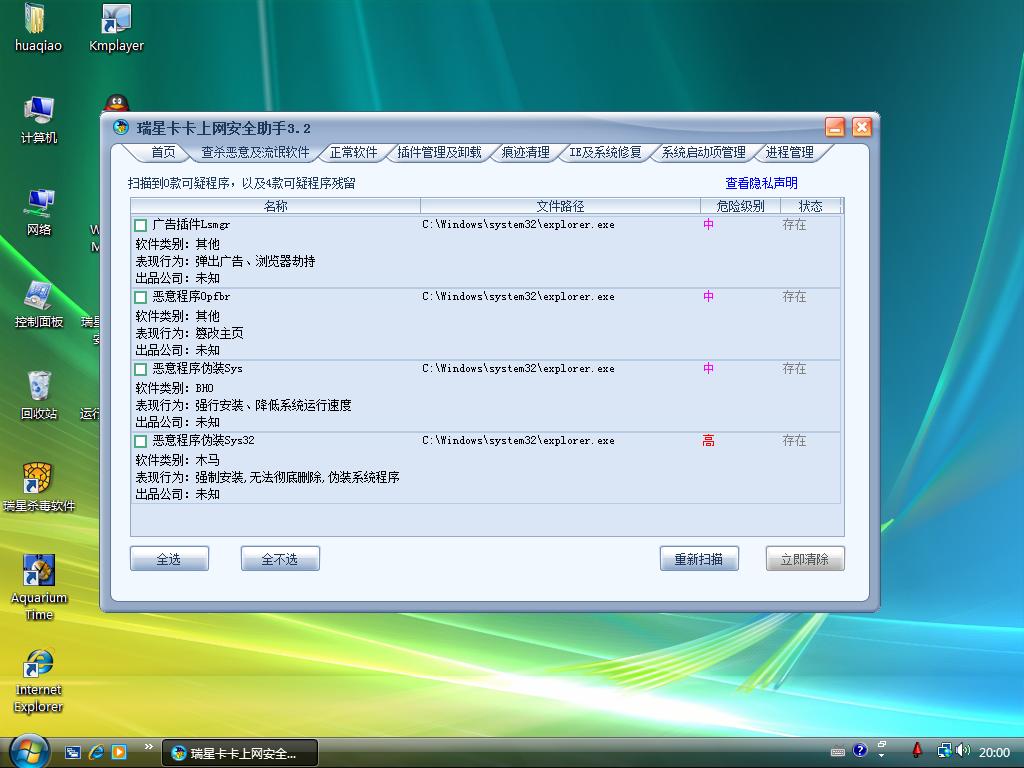Screen dimensions: 1024x768
Task: Select the 广告插件Lsmgr entry name
Action: click(191, 225)
